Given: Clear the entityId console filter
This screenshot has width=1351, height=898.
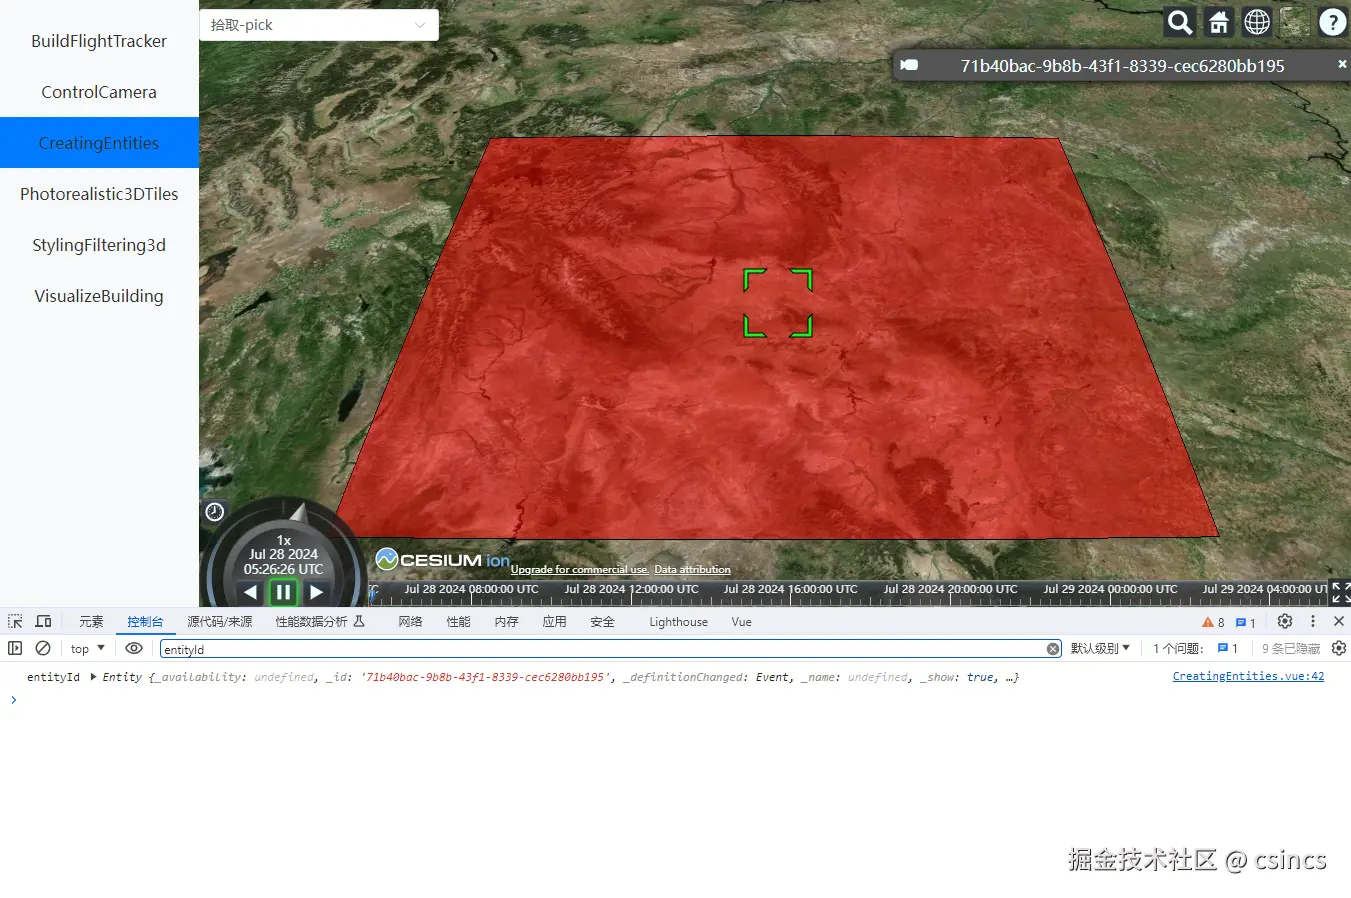Looking at the screenshot, I should tap(1052, 649).
